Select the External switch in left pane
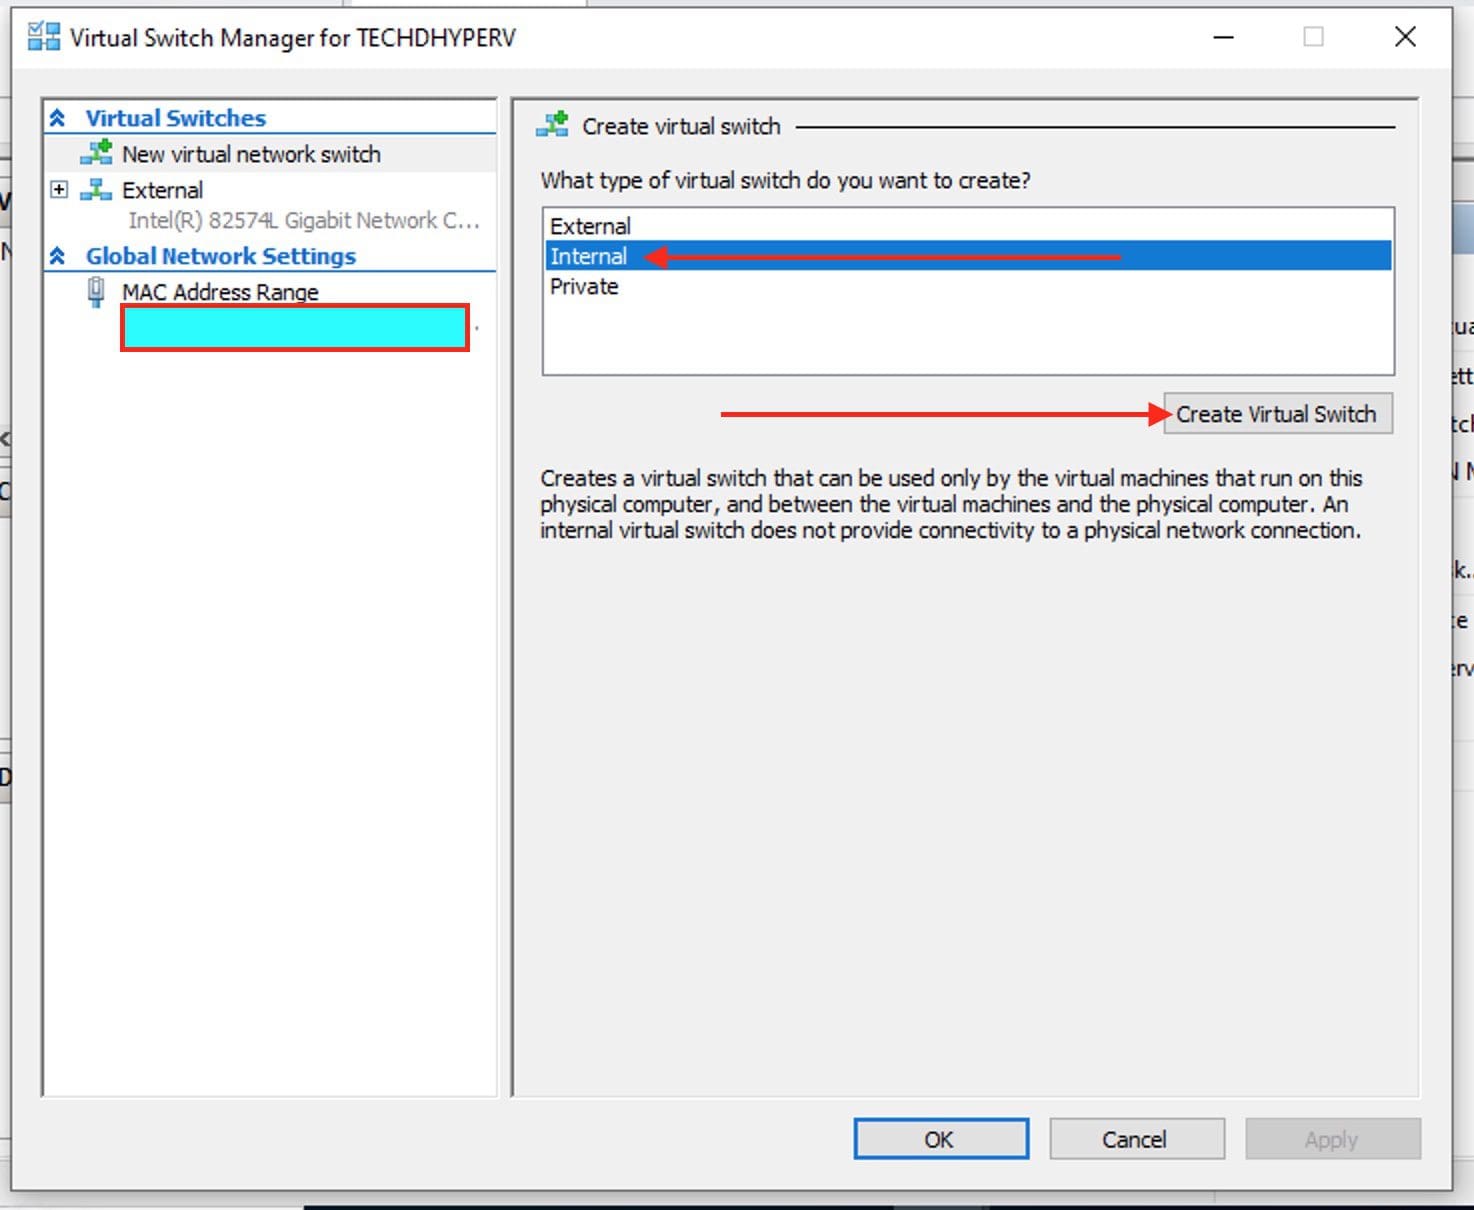 point(162,190)
